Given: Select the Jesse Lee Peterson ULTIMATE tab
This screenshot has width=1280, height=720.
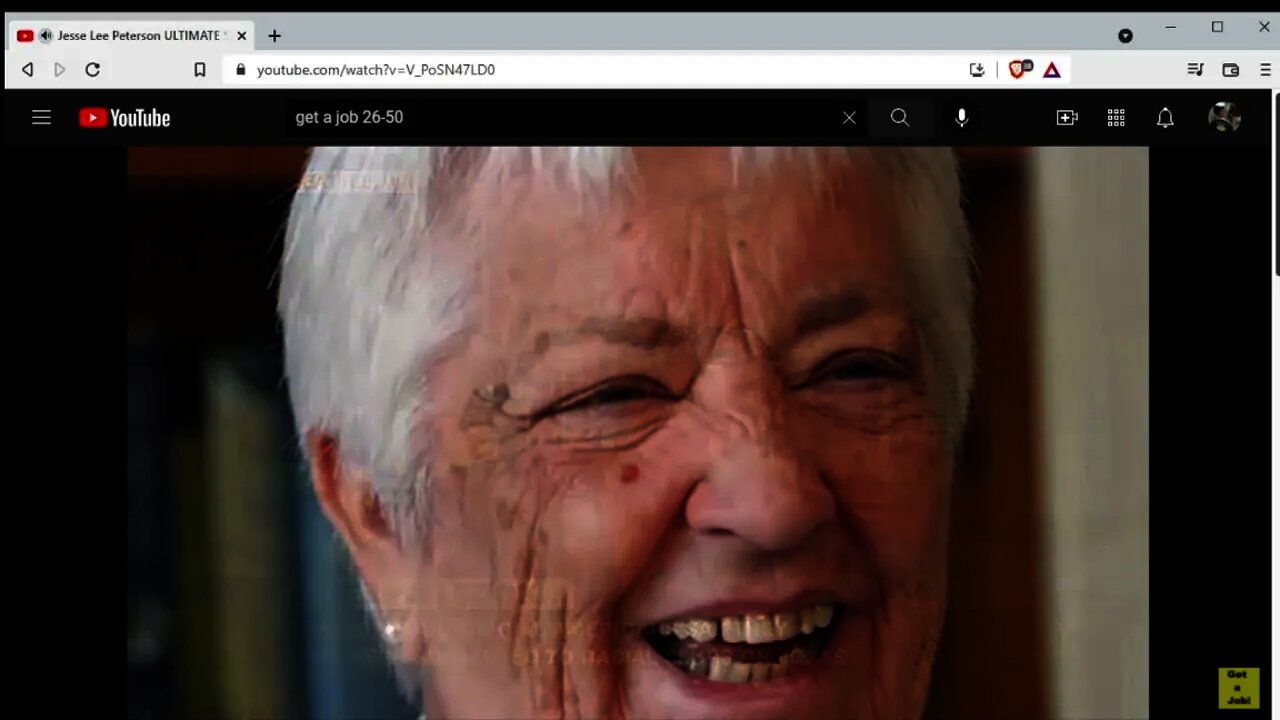Looking at the screenshot, I should [x=131, y=36].
